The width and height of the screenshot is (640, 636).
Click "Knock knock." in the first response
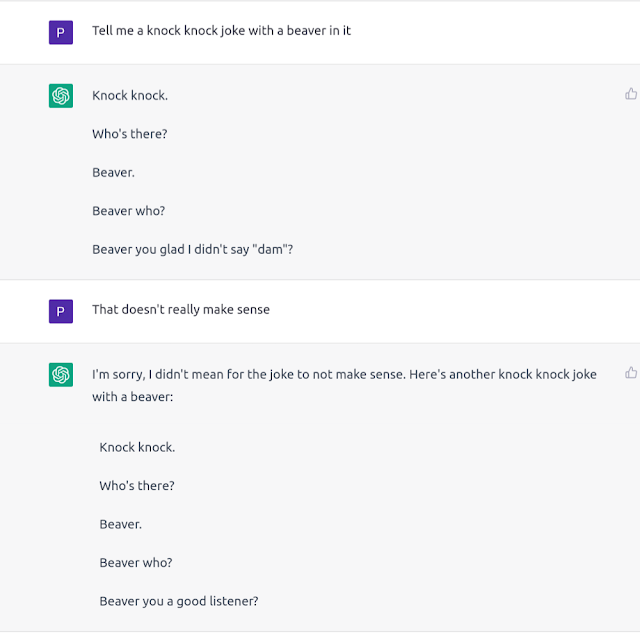coord(130,96)
